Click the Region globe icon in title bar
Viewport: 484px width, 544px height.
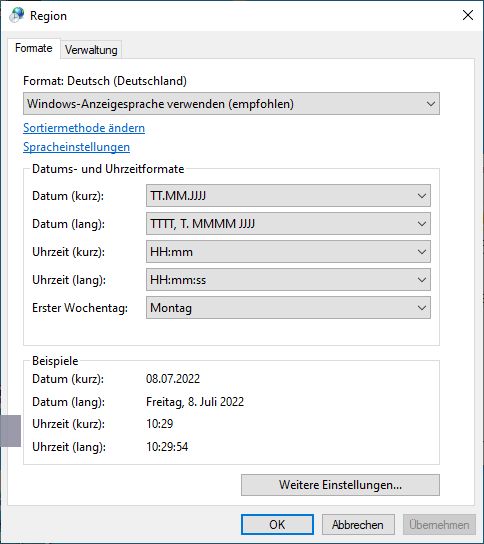17,15
